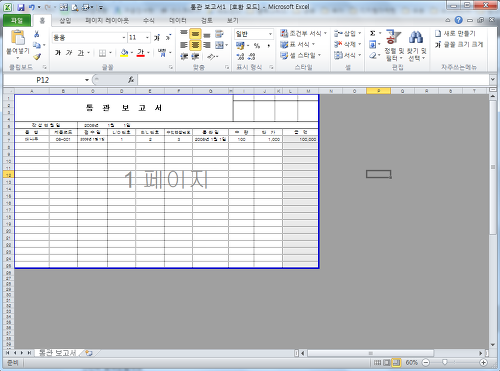Switch to Page Break Preview in status bar
The height and width of the screenshot is (371, 500).
click(x=396, y=362)
